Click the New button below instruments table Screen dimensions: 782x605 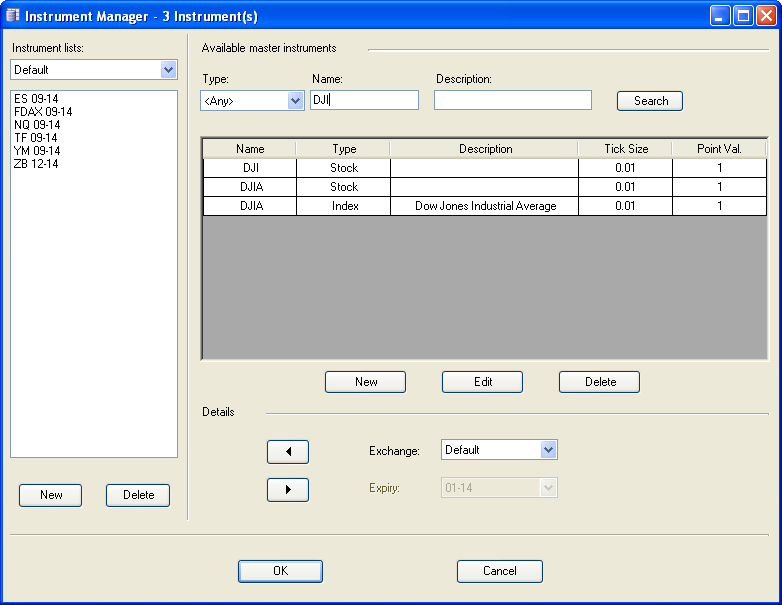coord(365,382)
